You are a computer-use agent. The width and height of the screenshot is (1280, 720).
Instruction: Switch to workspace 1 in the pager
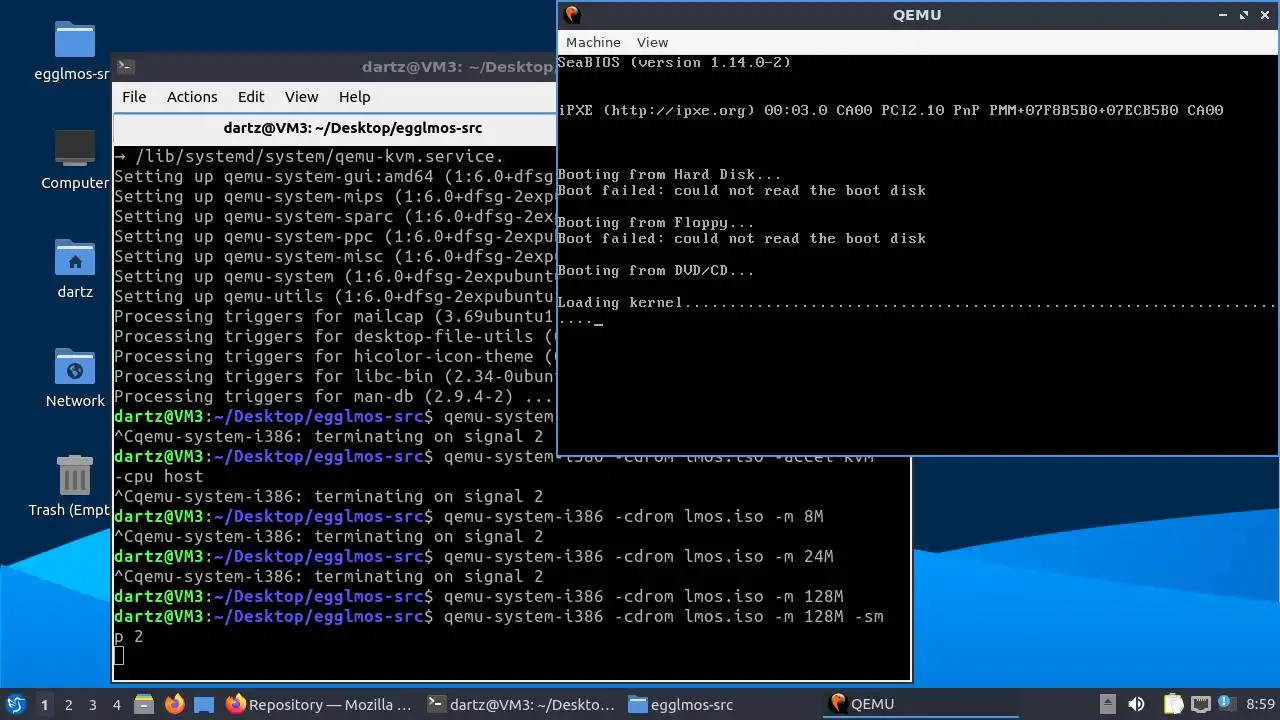(x=44, y=704)
